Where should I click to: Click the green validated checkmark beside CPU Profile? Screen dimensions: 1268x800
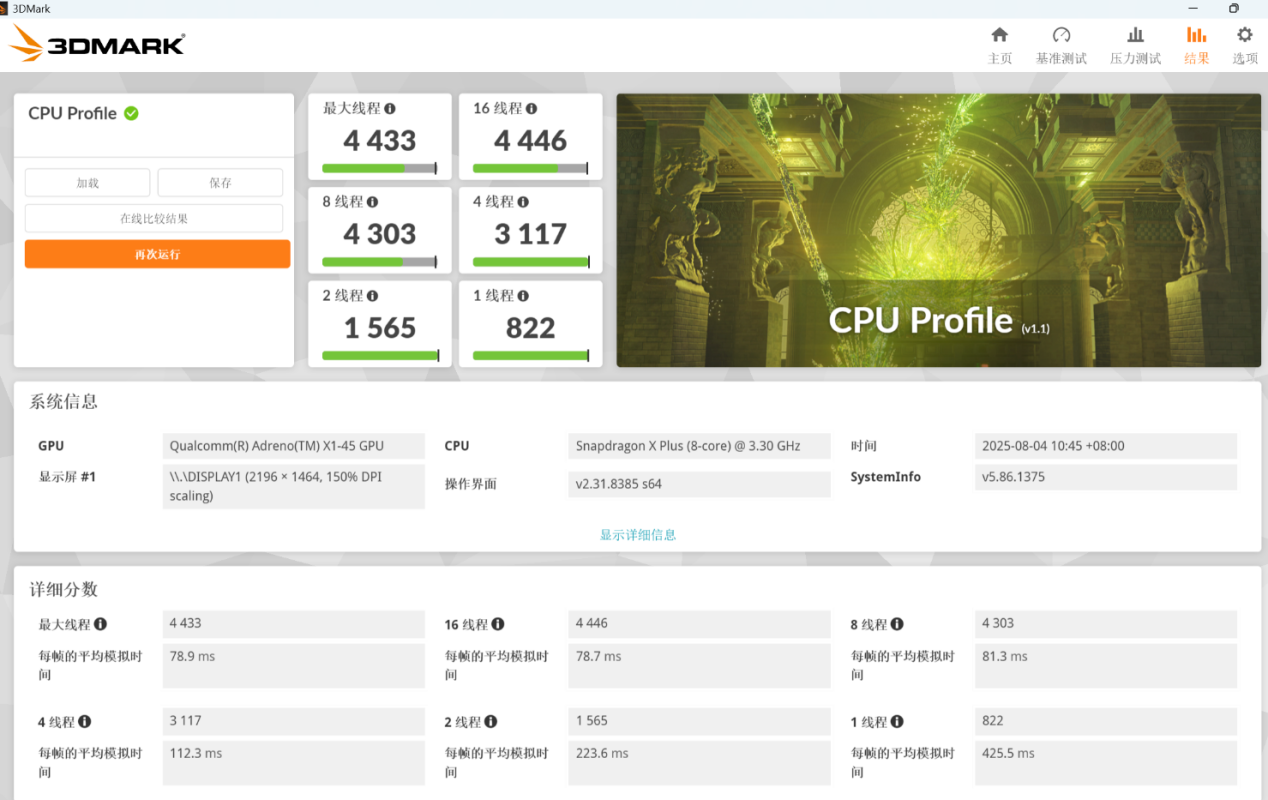(131, 113)
